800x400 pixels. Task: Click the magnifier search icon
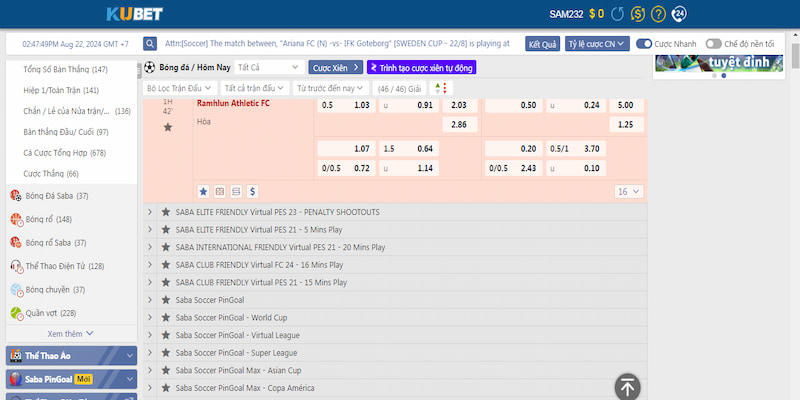tap(149, 44)
